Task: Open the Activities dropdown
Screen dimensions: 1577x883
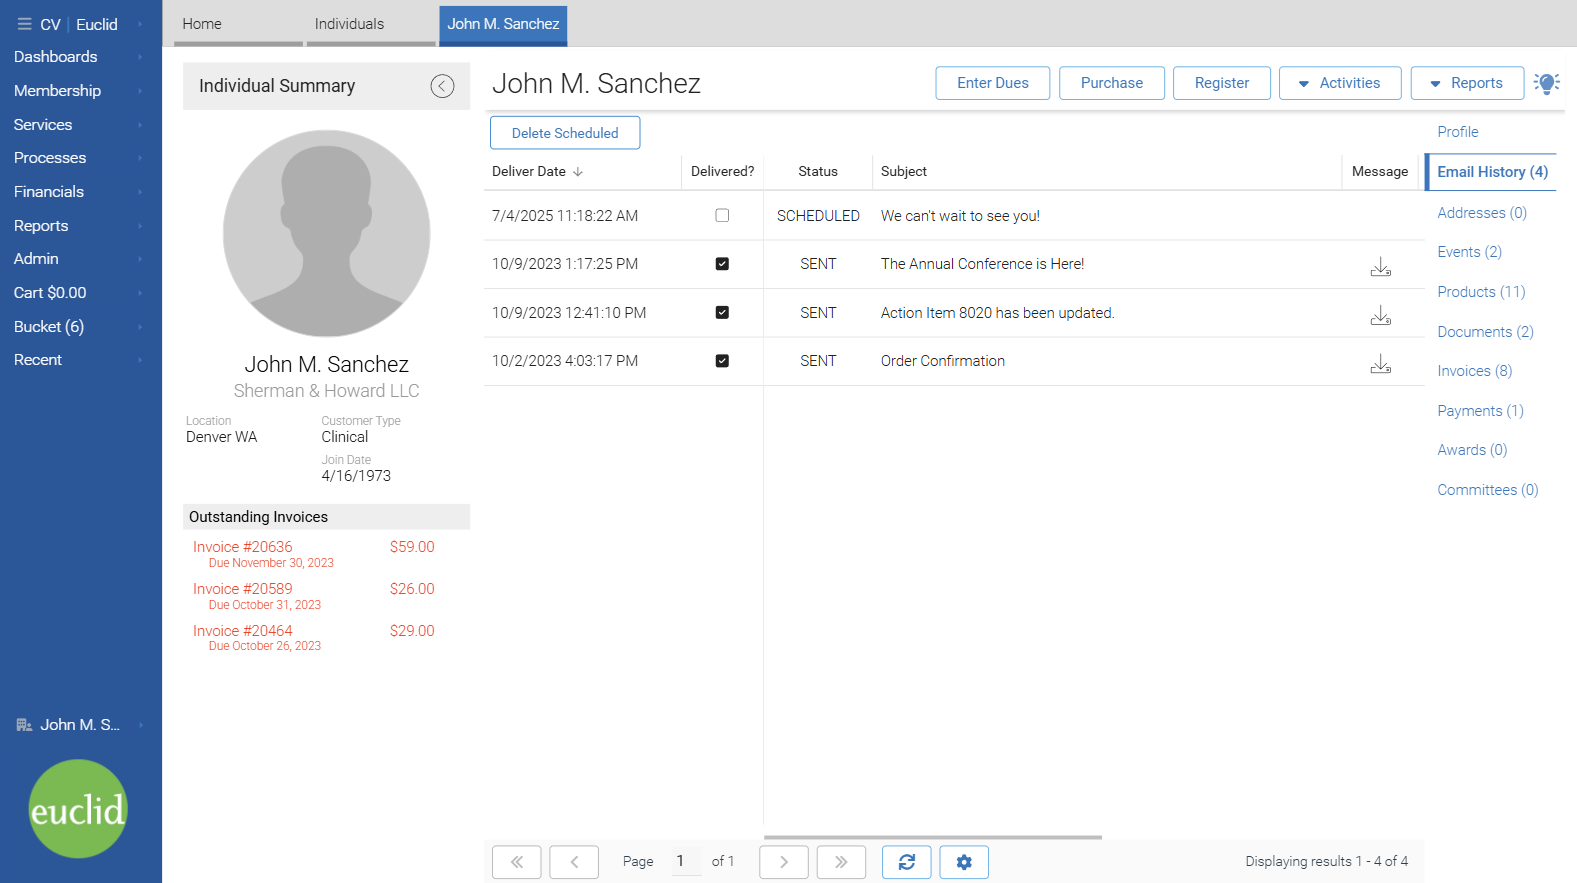Action: click(x=1340, y=83)
